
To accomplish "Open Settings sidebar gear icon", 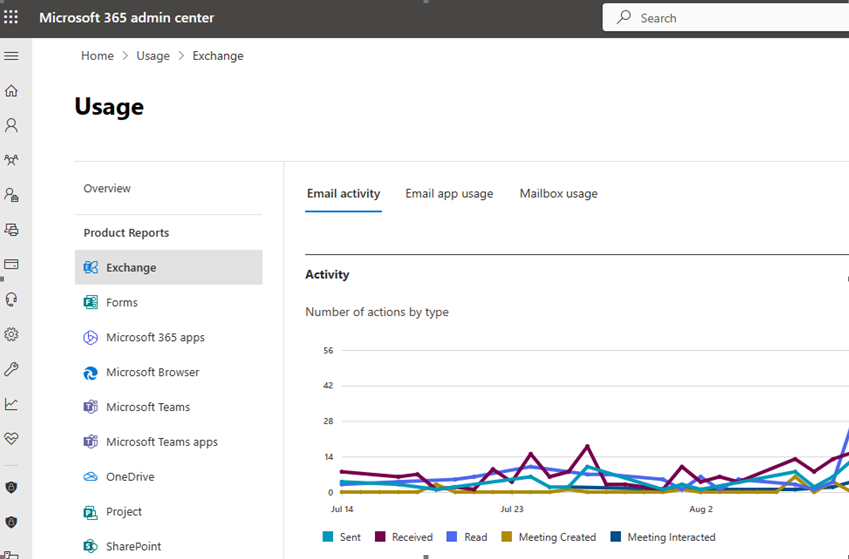I will 11,334.
